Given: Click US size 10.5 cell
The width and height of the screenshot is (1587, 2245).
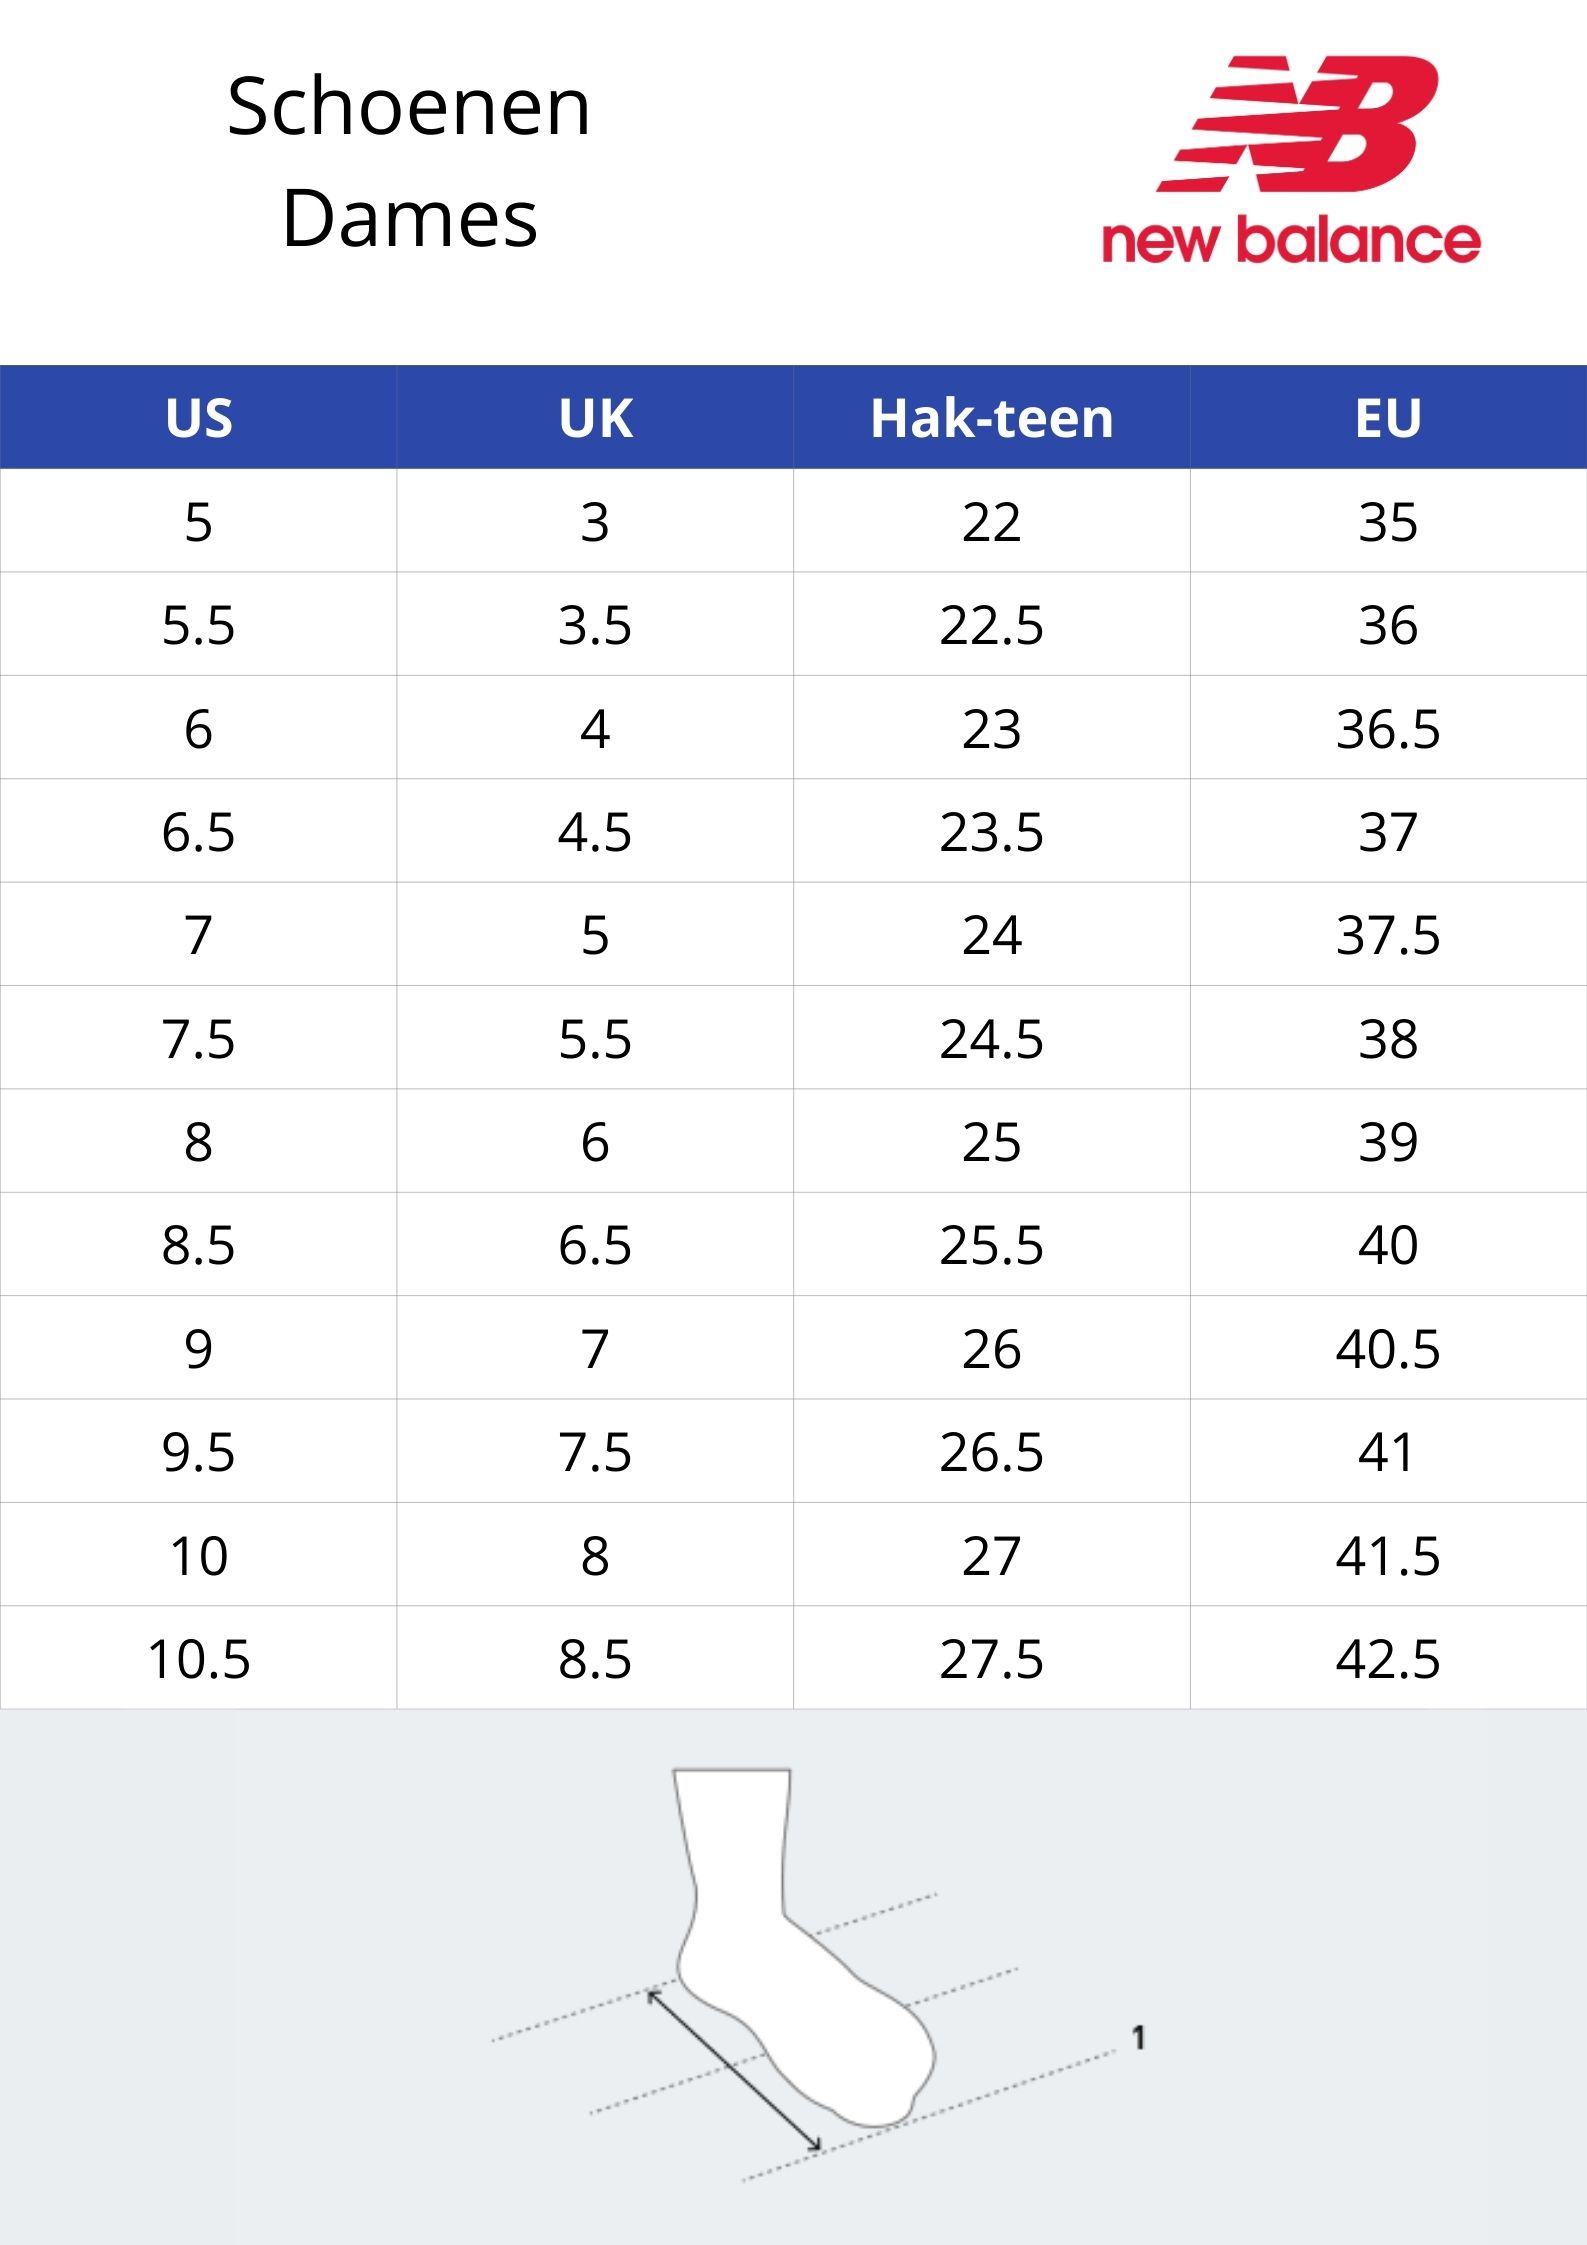Looking at the screenshot, I should [x=199, y=1658].
